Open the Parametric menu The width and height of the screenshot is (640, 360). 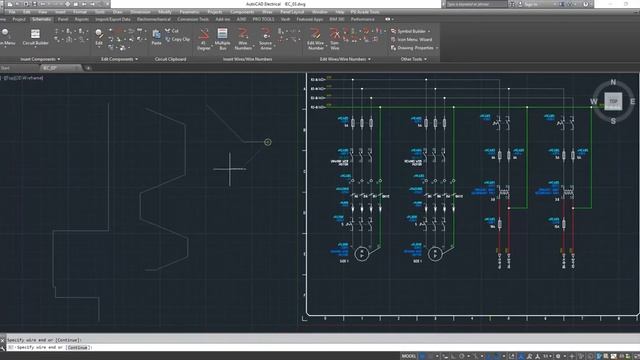point(189,12)
